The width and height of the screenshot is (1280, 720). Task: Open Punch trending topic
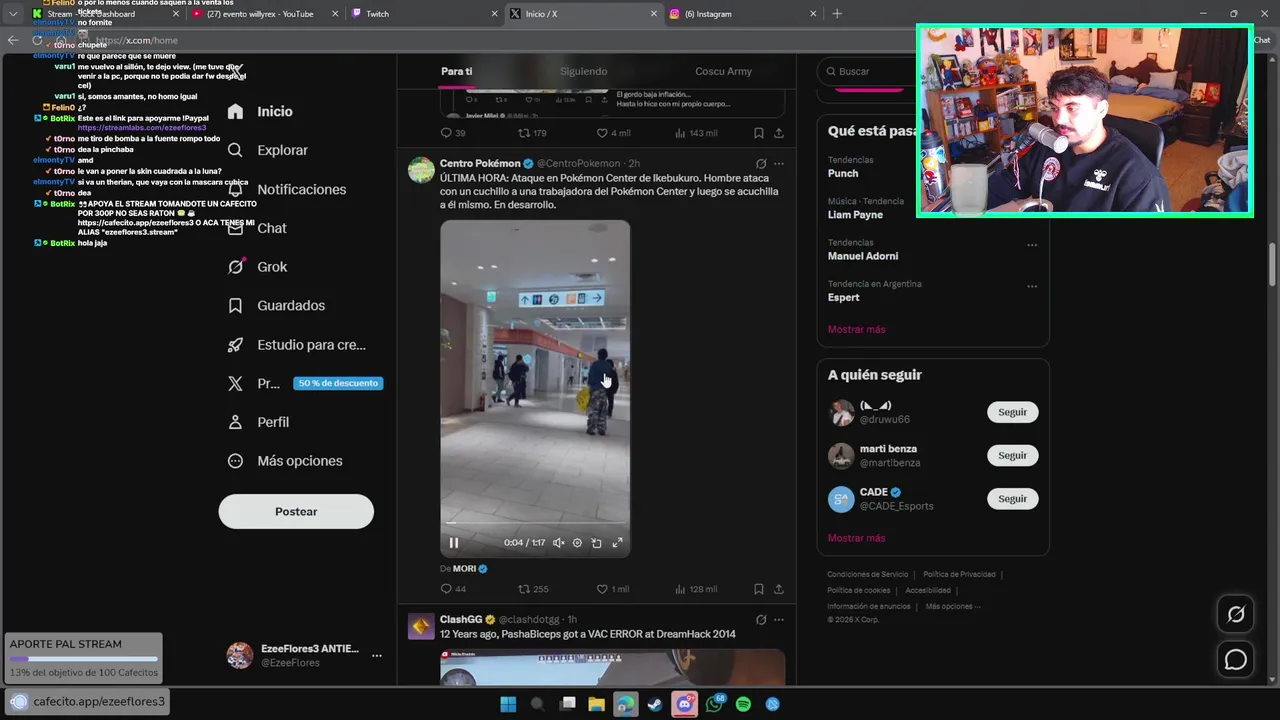(x=843, y=173)
